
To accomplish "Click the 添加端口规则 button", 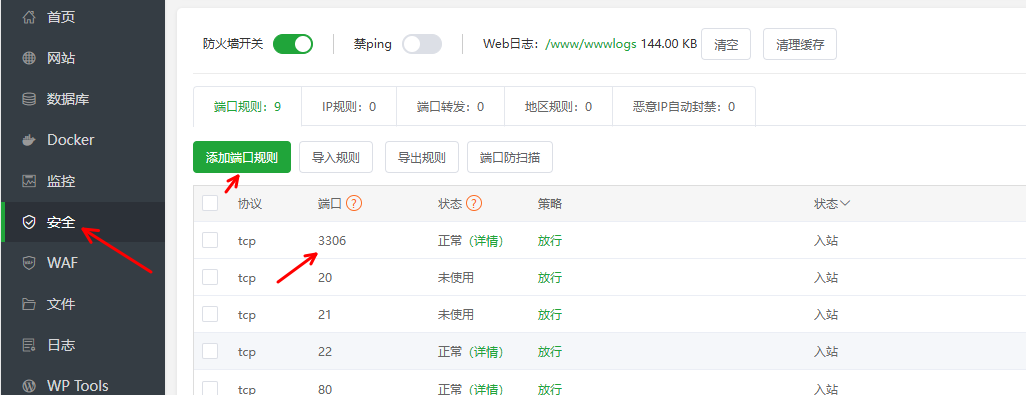I will pos(241,157).
